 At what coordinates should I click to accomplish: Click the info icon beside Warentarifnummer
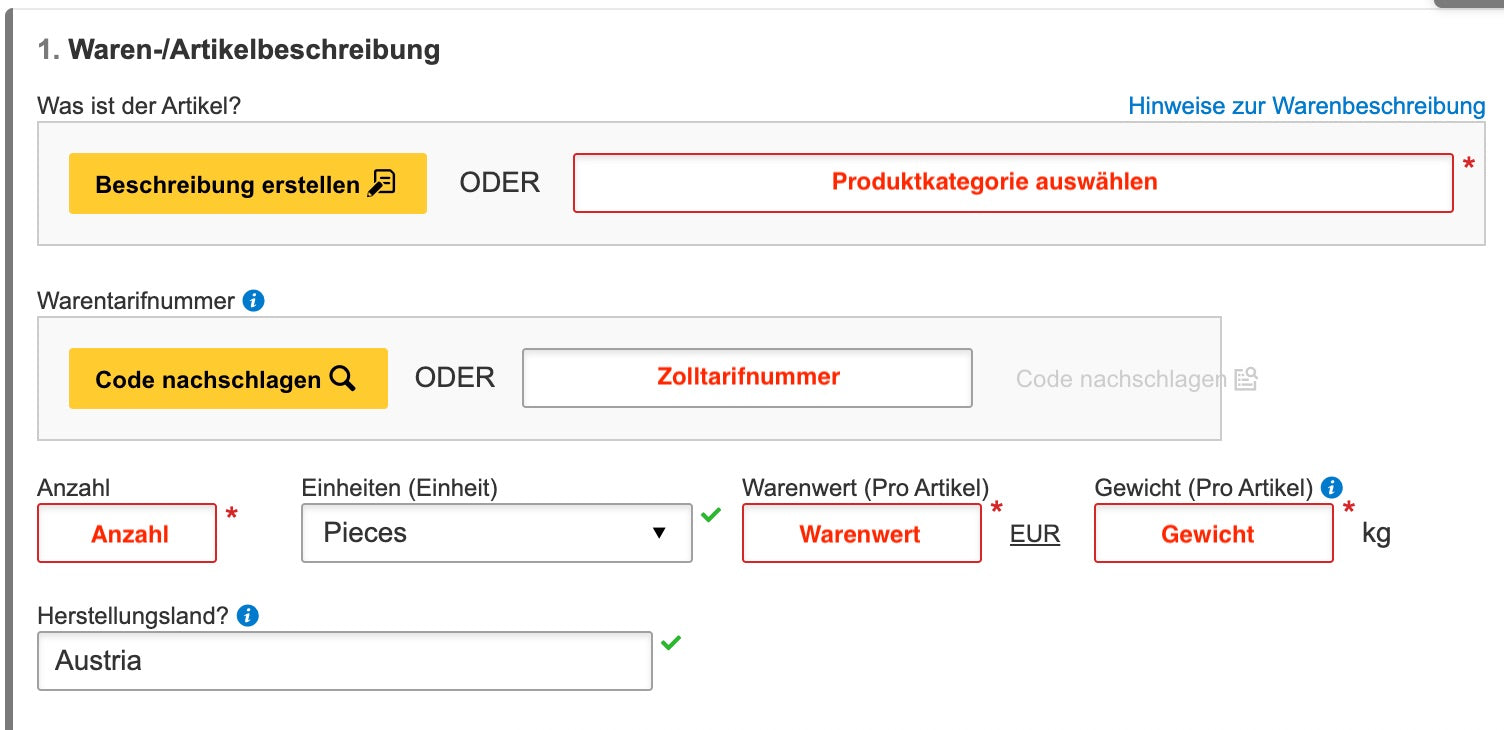click(x=254, y=300)
